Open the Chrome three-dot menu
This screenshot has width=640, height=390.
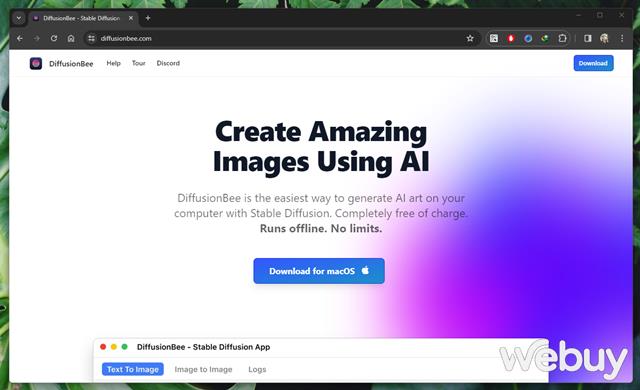coord(622,38)
